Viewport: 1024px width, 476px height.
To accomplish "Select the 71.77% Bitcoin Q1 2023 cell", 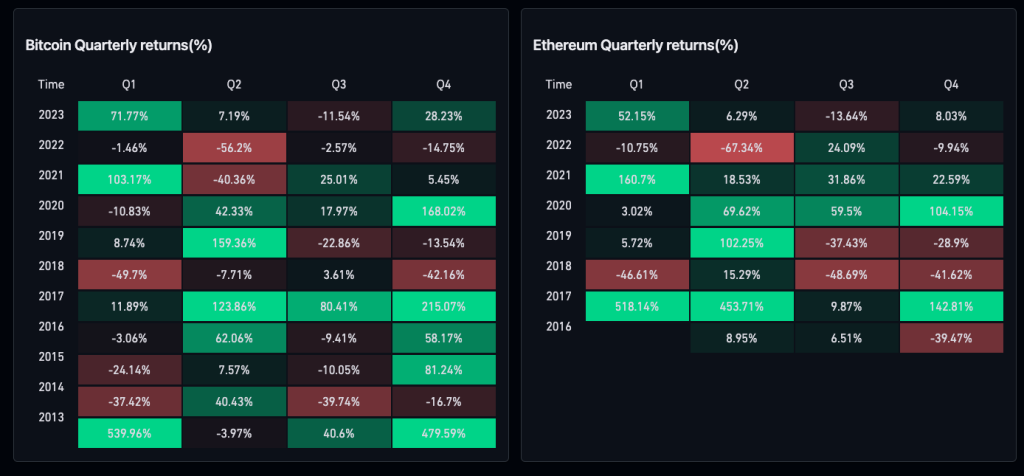I will (x=130, y=115).
